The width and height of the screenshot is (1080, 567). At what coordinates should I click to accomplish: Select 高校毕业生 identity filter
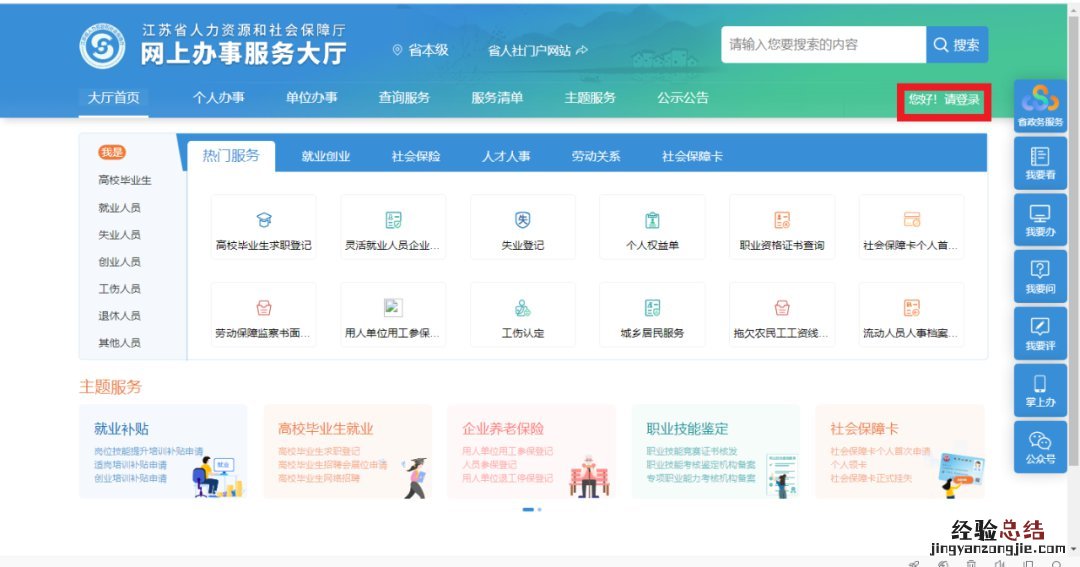pos(125,181)
